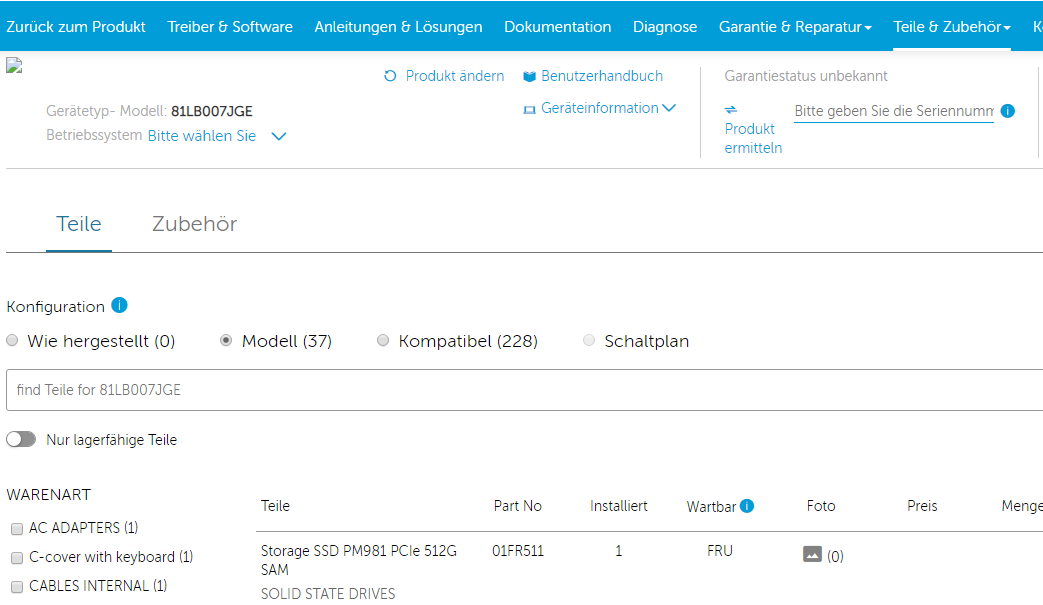This screenshot has height=605, width=1043.
Task: Click the Benutzerhandbuch book icon
Action: (x=529, y=76)
